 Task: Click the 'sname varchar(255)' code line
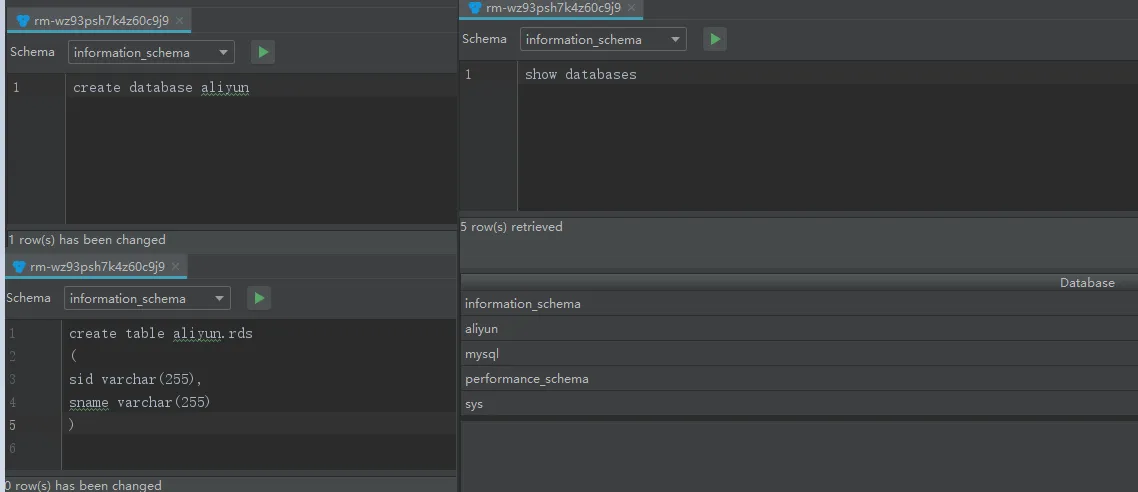[139, 401]
